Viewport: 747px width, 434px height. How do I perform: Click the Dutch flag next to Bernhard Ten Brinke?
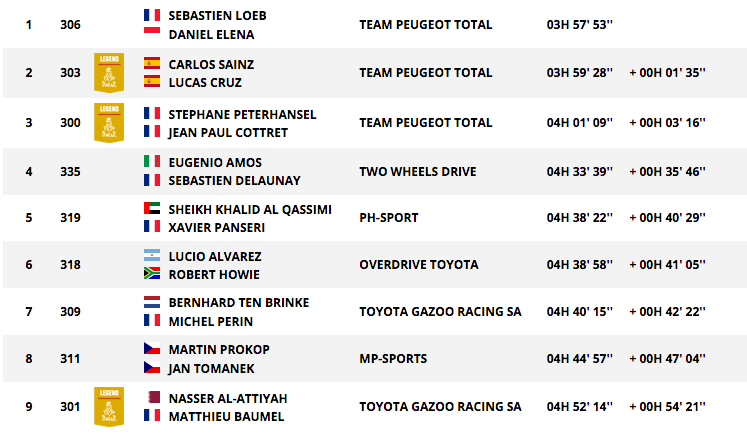152,302
